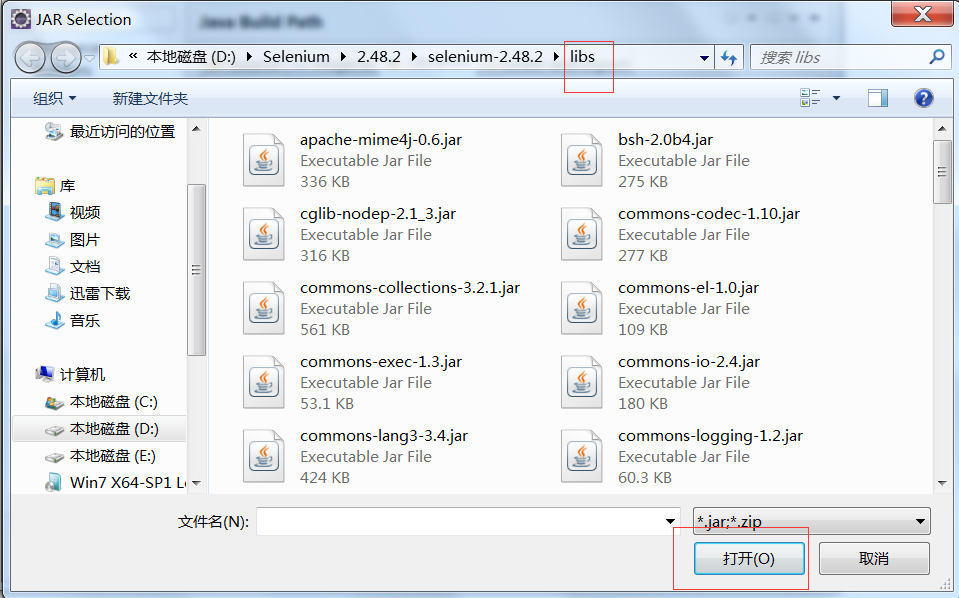
Task: Click the 2.48.2 breadcrumb segment
Action: (379, 57)
